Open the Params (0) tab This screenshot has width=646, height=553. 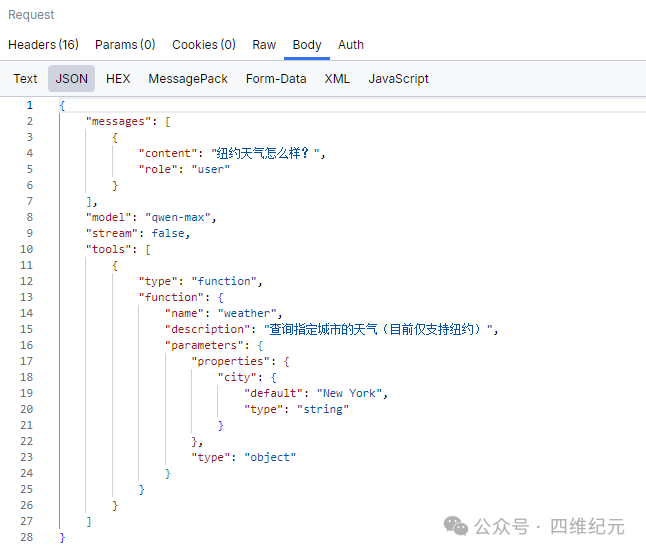tap(125, 45)
